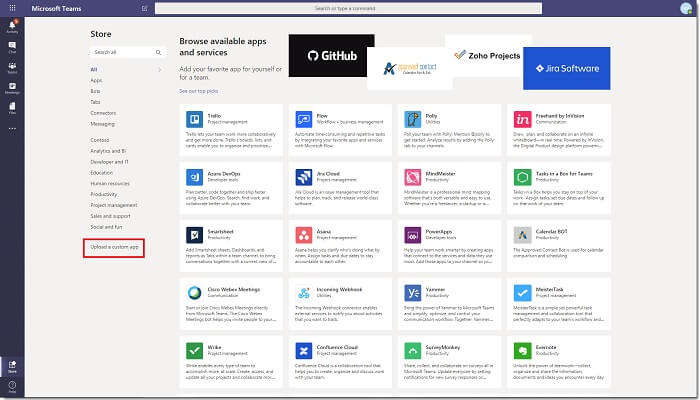
Task: Click the PowerApps icon
Action: (x=412, y=235)
